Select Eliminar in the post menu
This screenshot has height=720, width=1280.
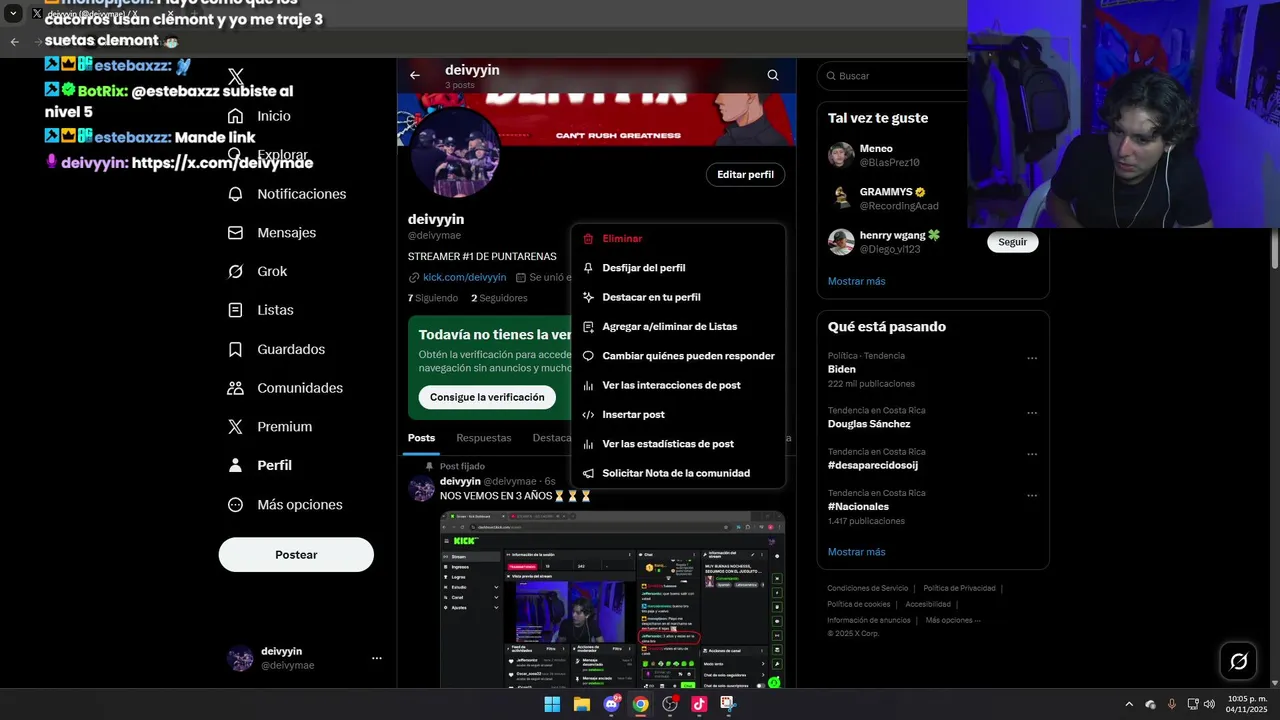tap(678, 239)
